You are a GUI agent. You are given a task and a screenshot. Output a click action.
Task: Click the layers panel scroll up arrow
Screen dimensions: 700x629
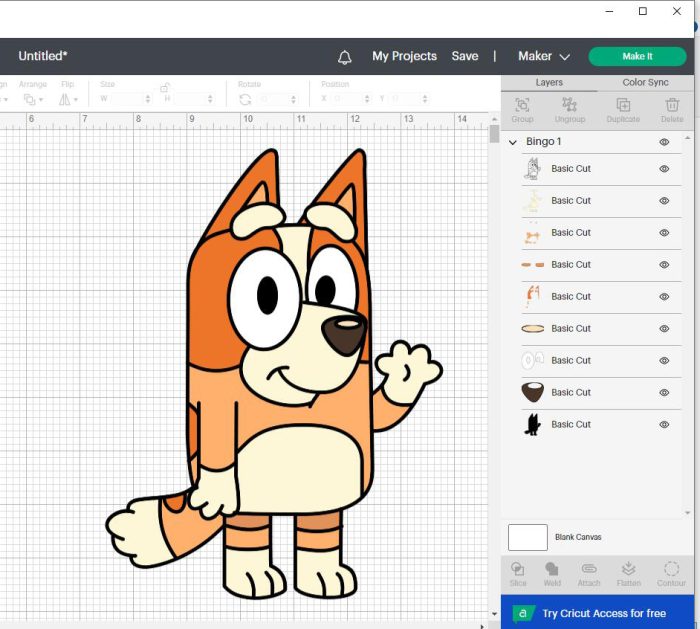click(688, 138)
